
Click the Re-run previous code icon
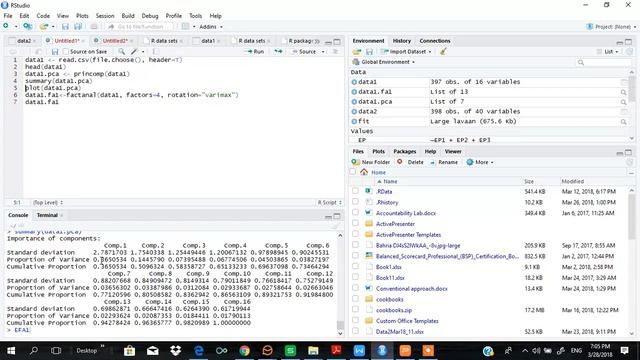(x=278, y=52)
